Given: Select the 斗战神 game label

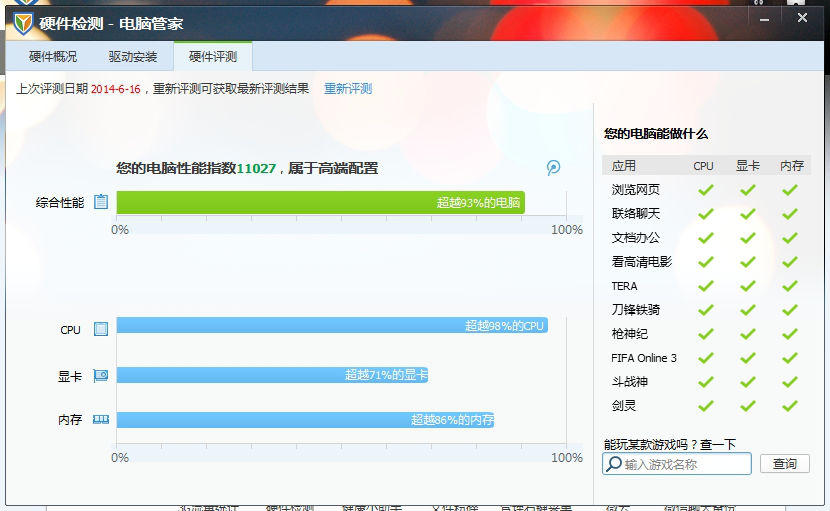Looking at the screenshot, I should tap(630, 382).
